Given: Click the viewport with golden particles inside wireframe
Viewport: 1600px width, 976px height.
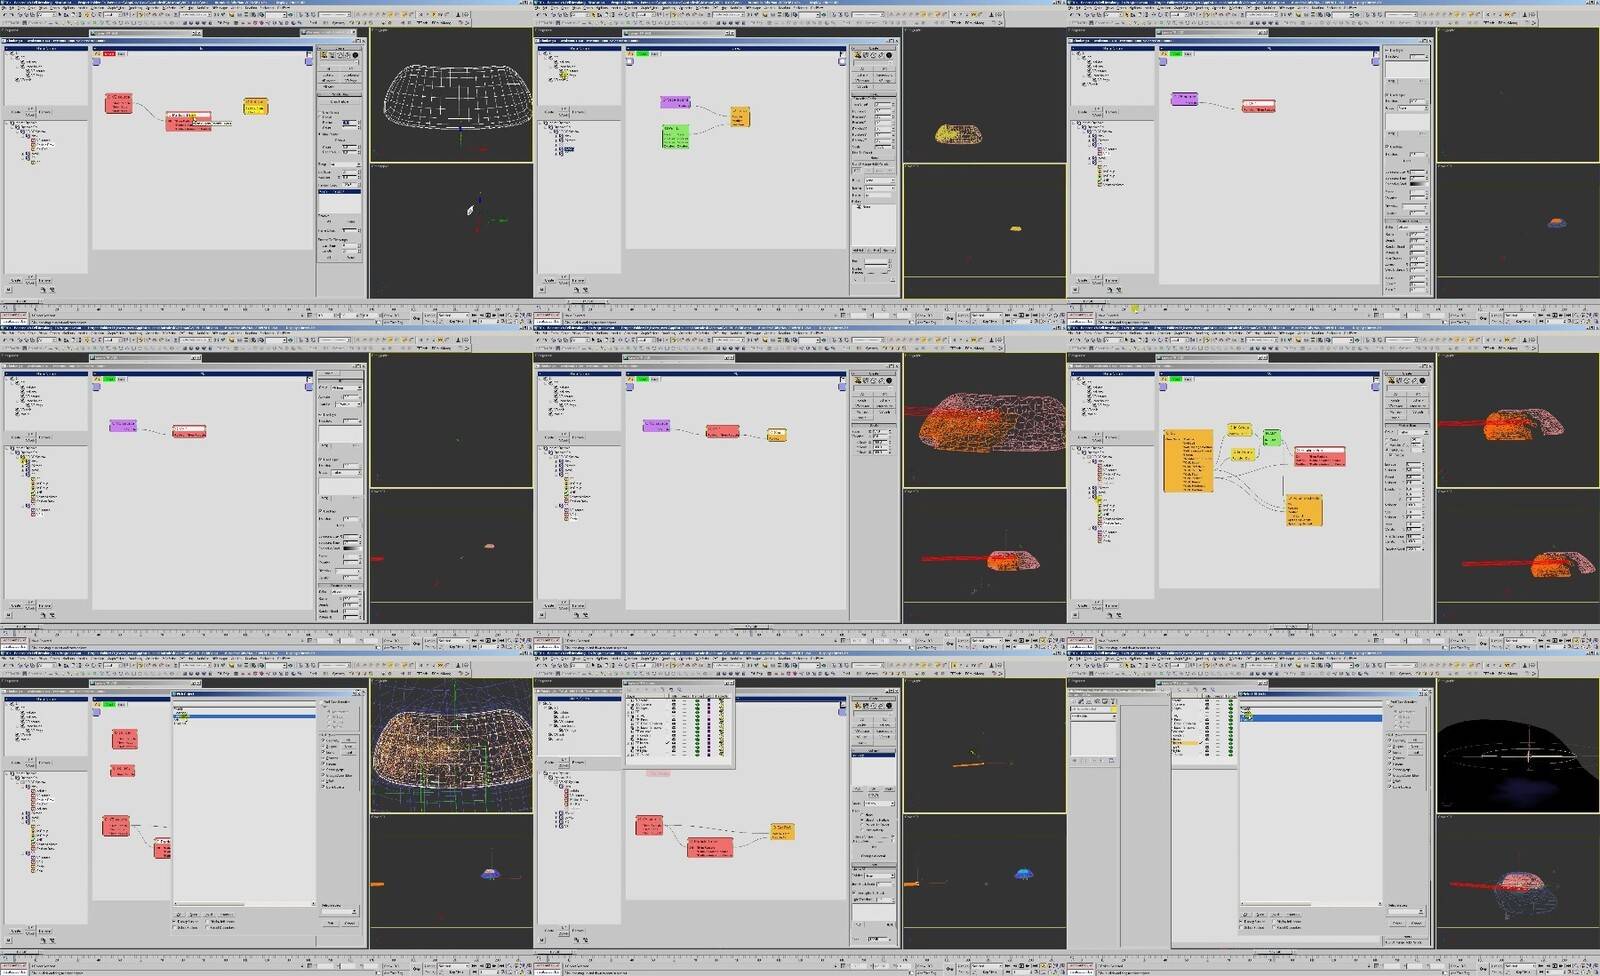Looking at the screenshot, I should tap(451, 746).
